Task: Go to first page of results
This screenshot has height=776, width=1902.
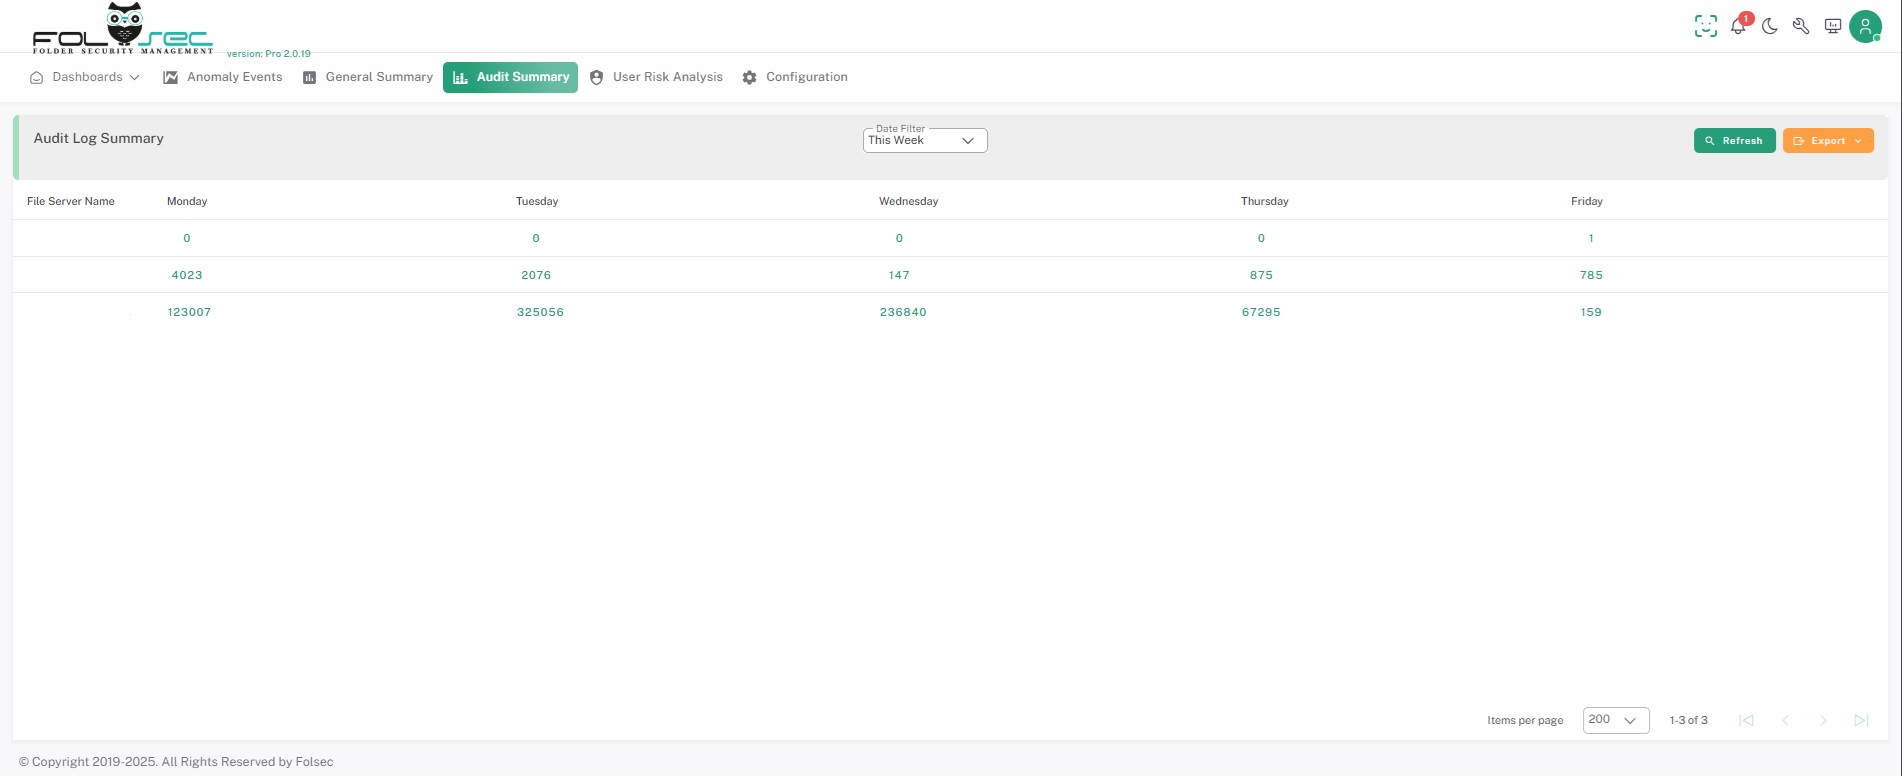Action: coord(1746,720)
